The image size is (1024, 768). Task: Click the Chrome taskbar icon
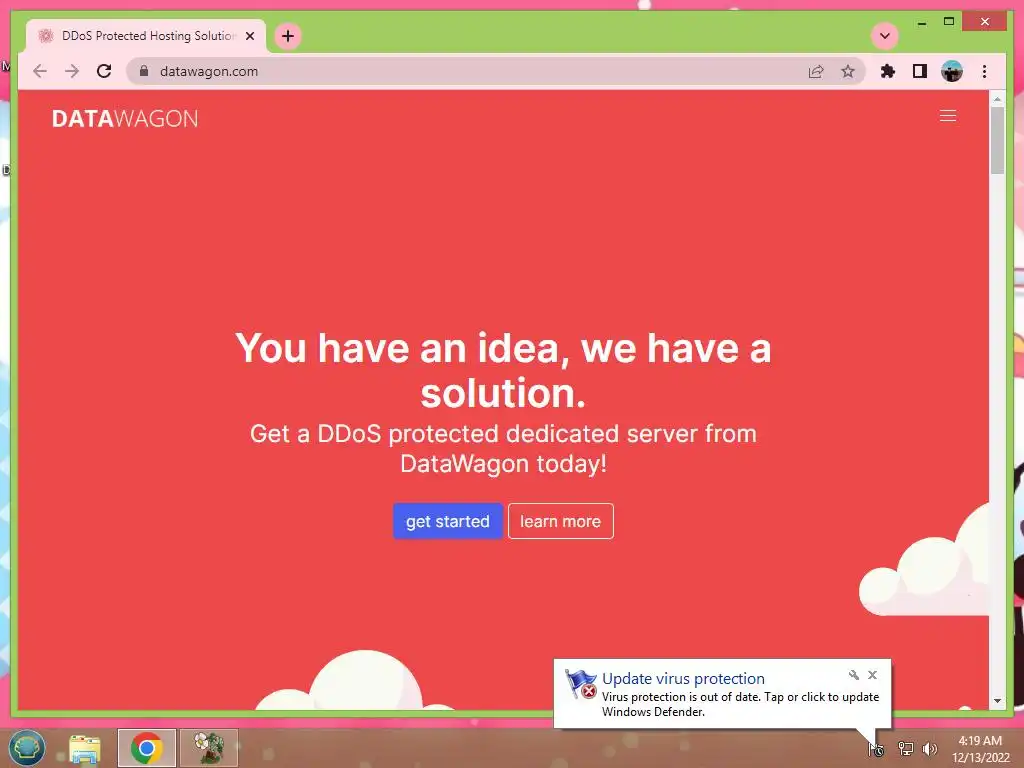[146, 748]
